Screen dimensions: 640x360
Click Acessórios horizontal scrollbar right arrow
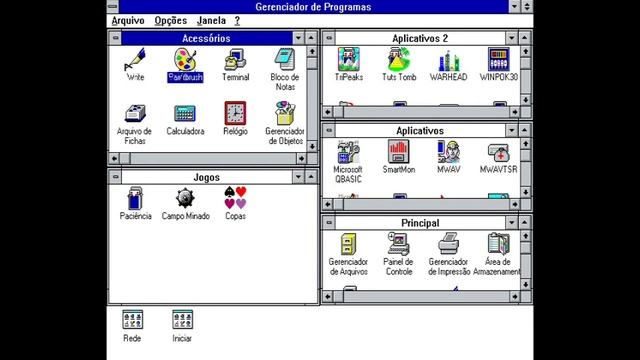pyautogui.click(x=302, y=158)
